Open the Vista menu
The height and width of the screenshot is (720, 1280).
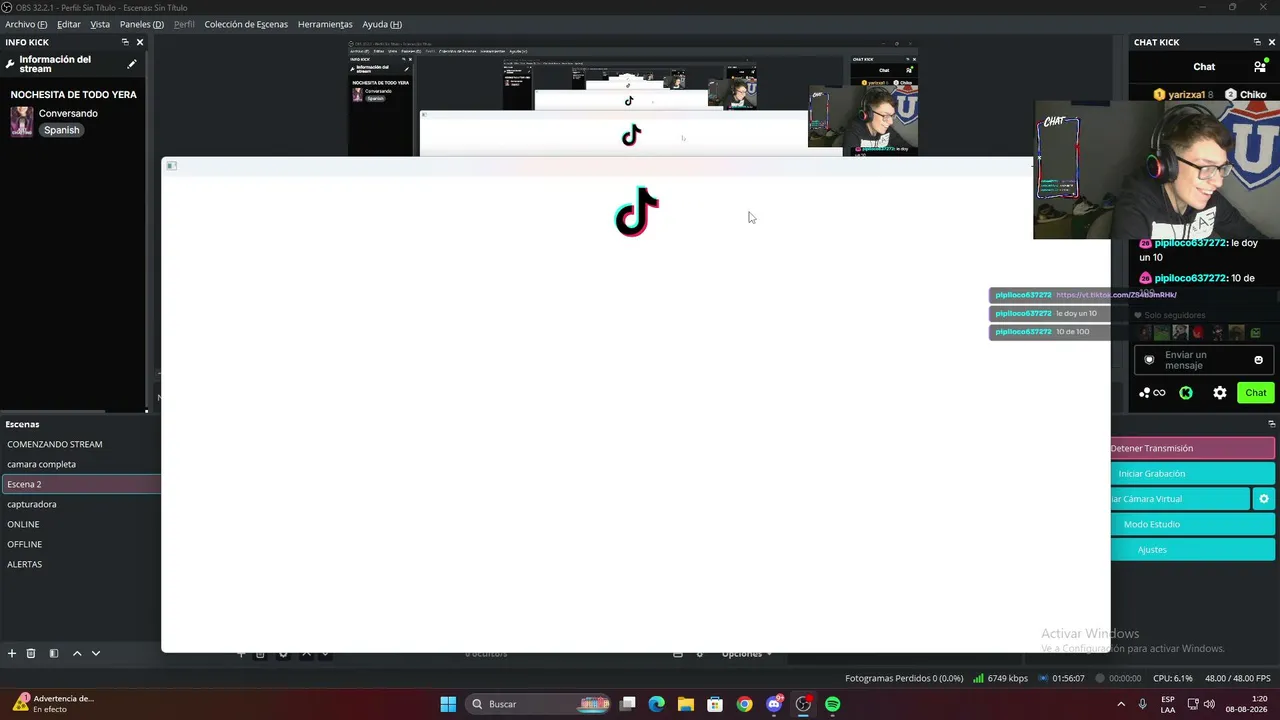coord(100,24)
